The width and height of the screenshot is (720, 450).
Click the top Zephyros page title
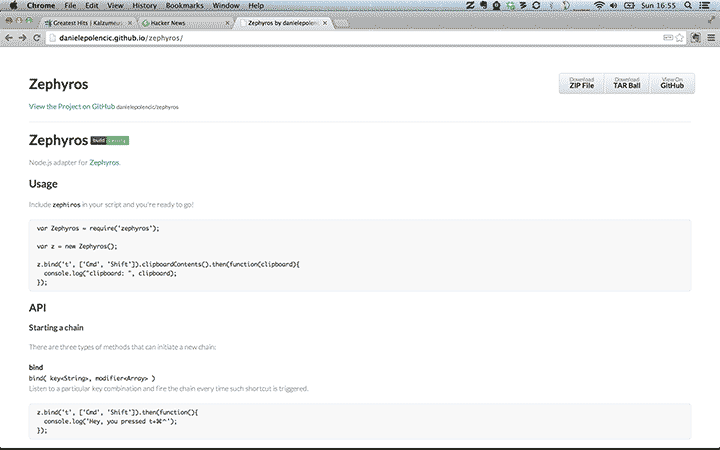58,84
